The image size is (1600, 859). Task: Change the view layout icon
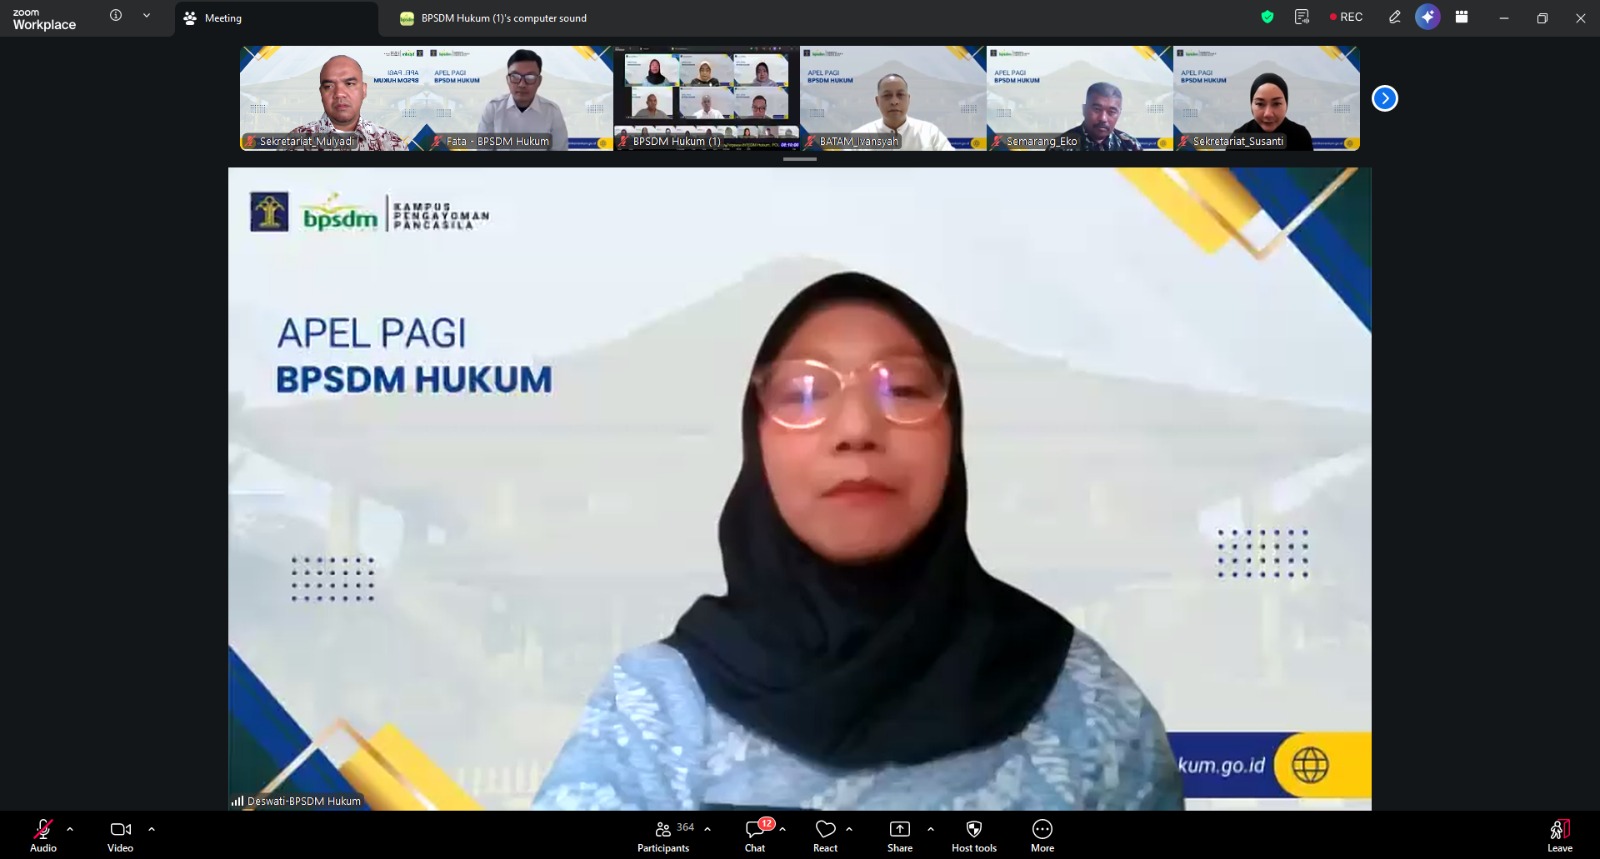pos(1462,17)
